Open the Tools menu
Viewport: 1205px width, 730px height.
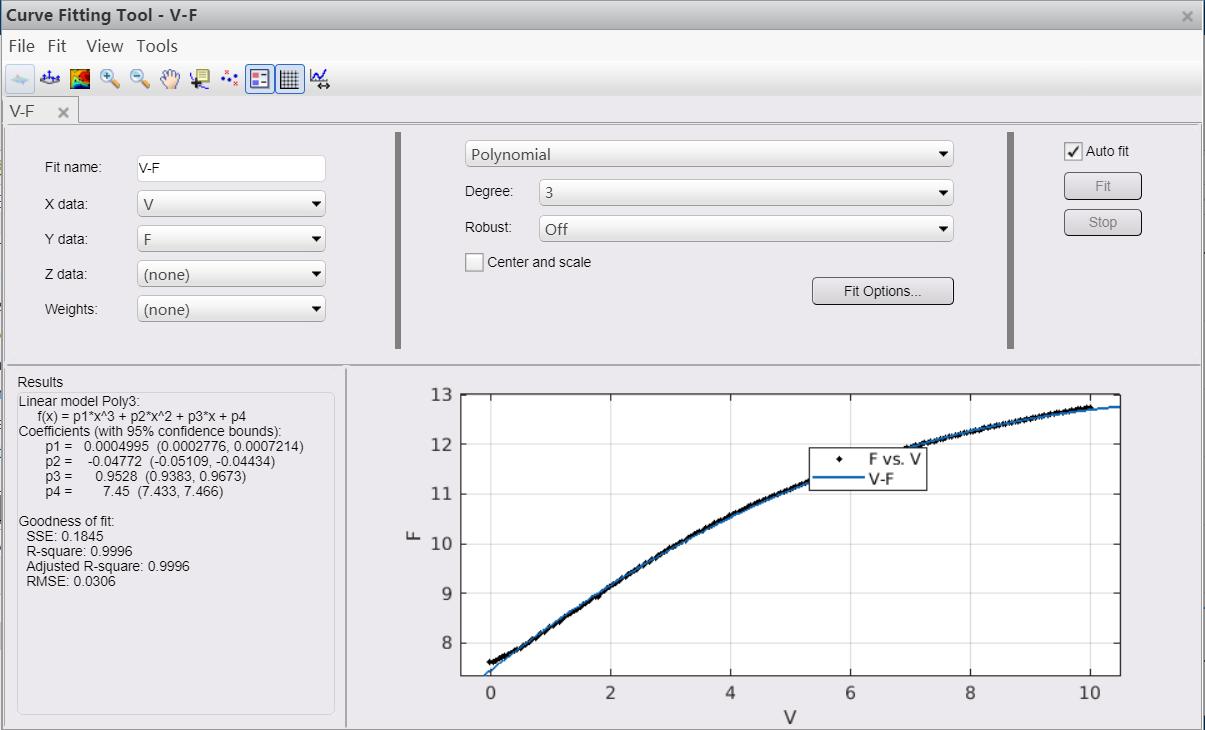157,46
